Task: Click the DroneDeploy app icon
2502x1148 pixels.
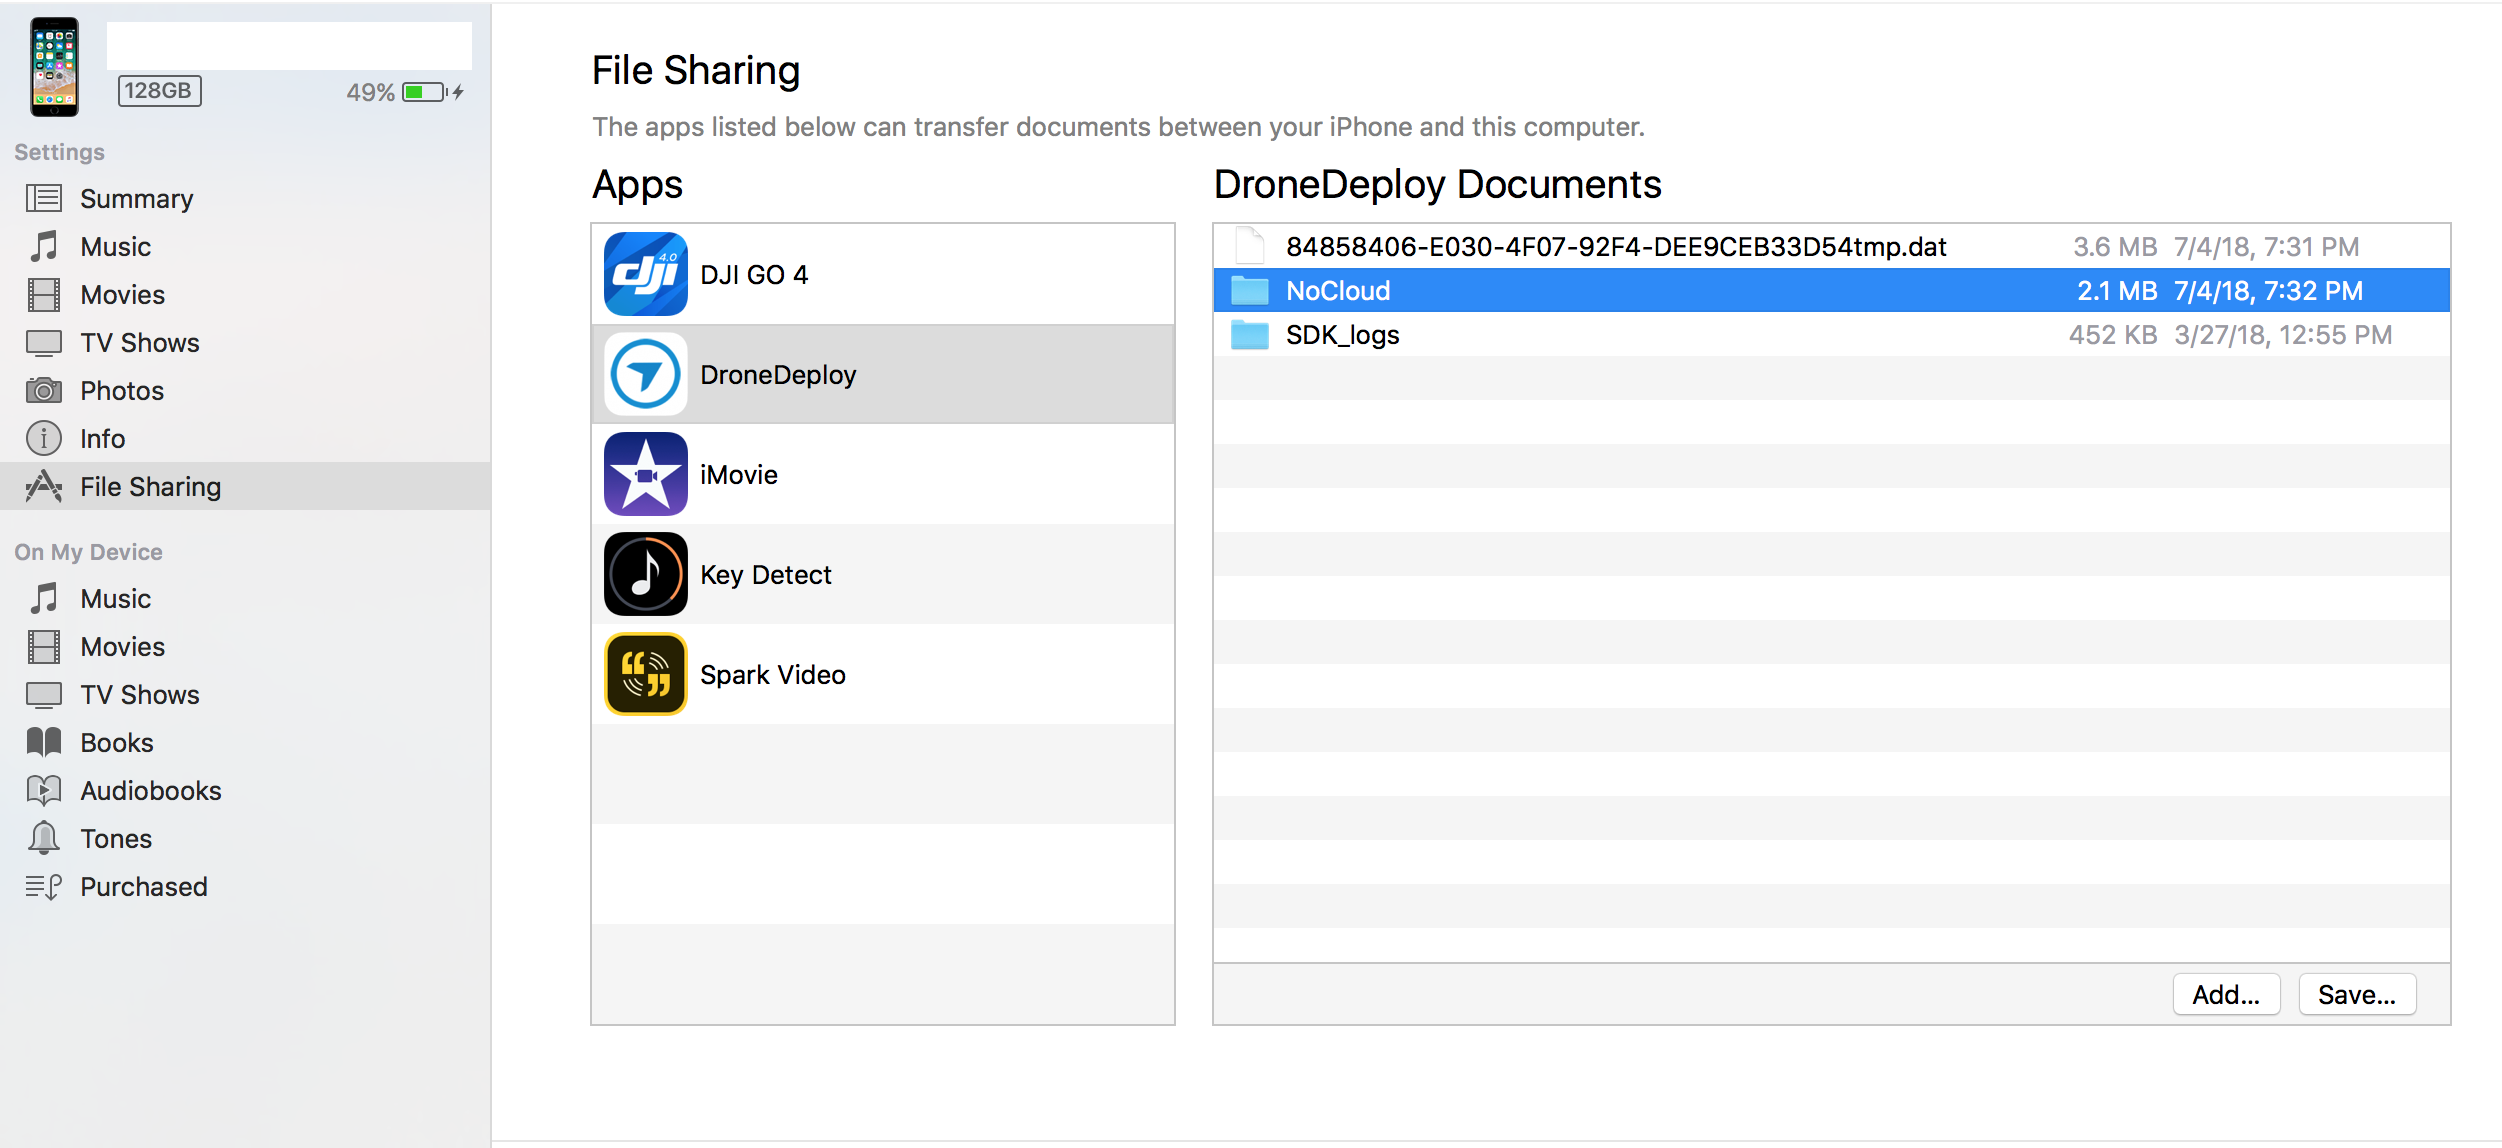Action: pyautogui.click(x=645, y=374)
